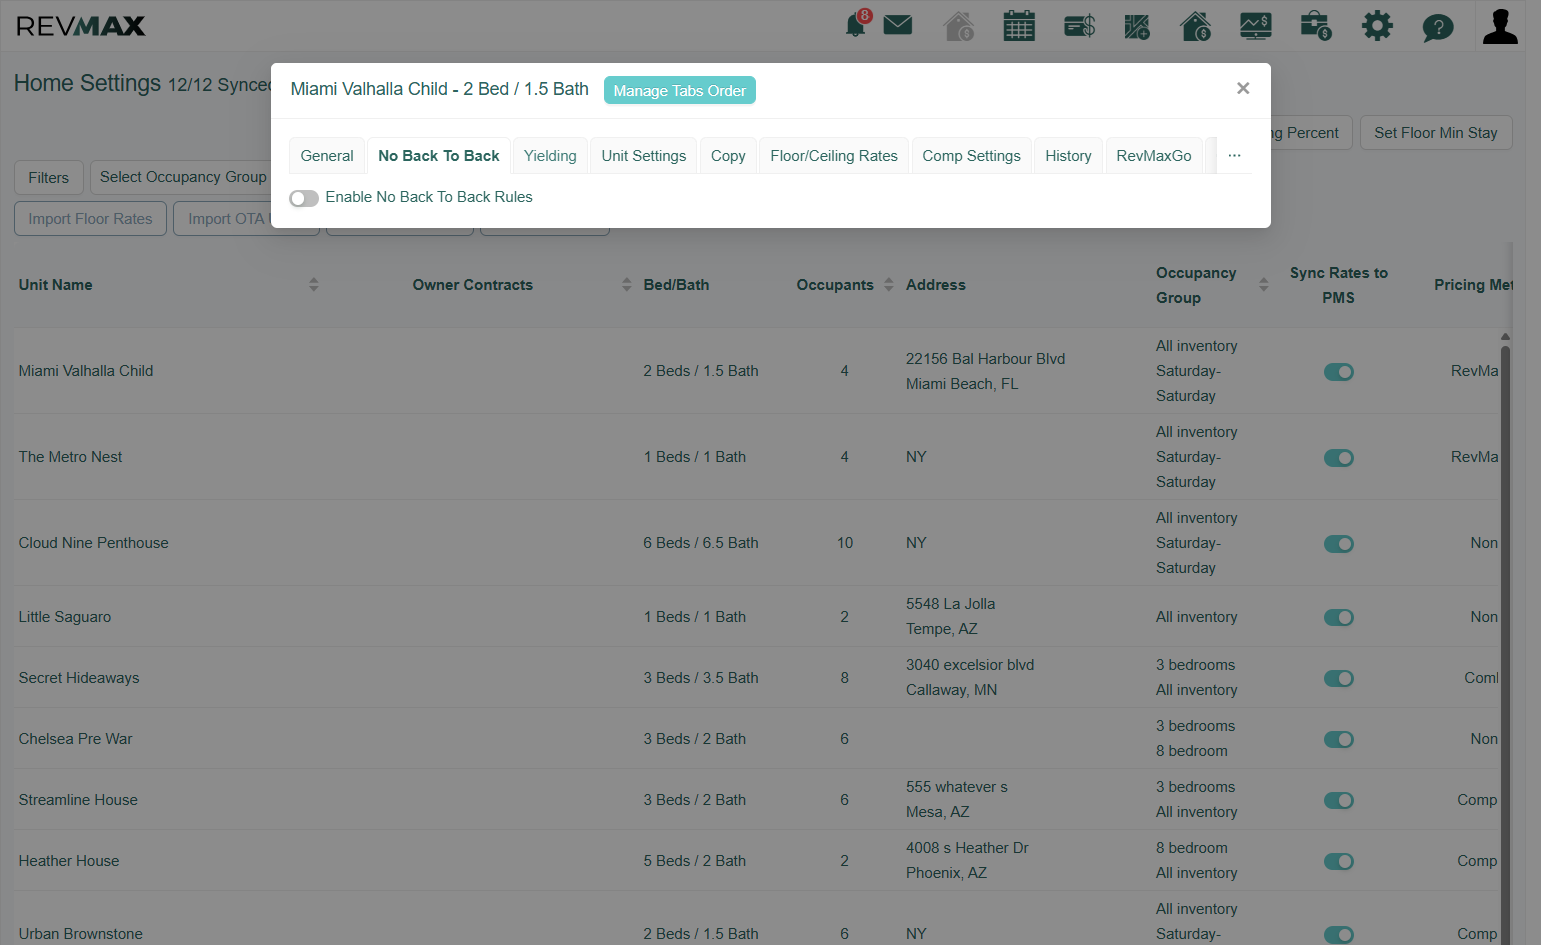Close the Miami Valhalla Child dialog

point(1243,88)
